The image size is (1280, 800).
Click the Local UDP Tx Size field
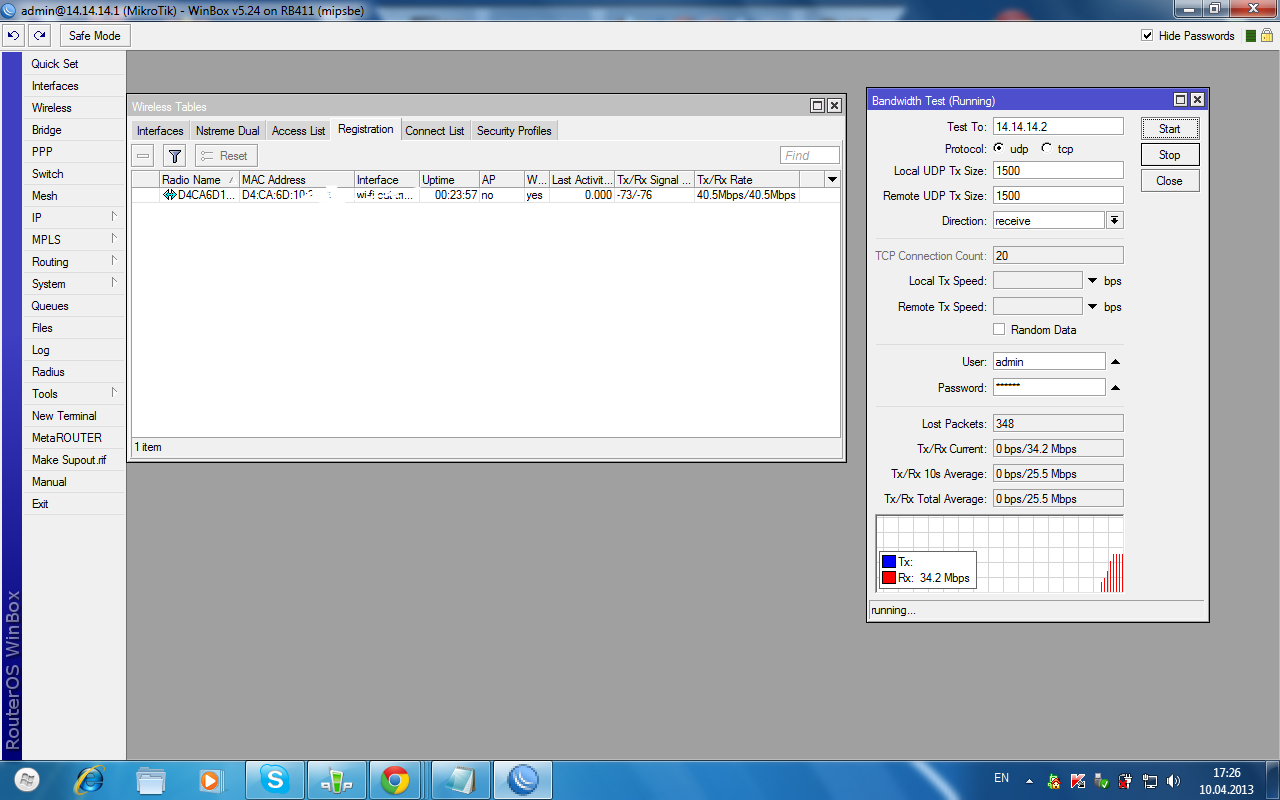point(1058,171)
